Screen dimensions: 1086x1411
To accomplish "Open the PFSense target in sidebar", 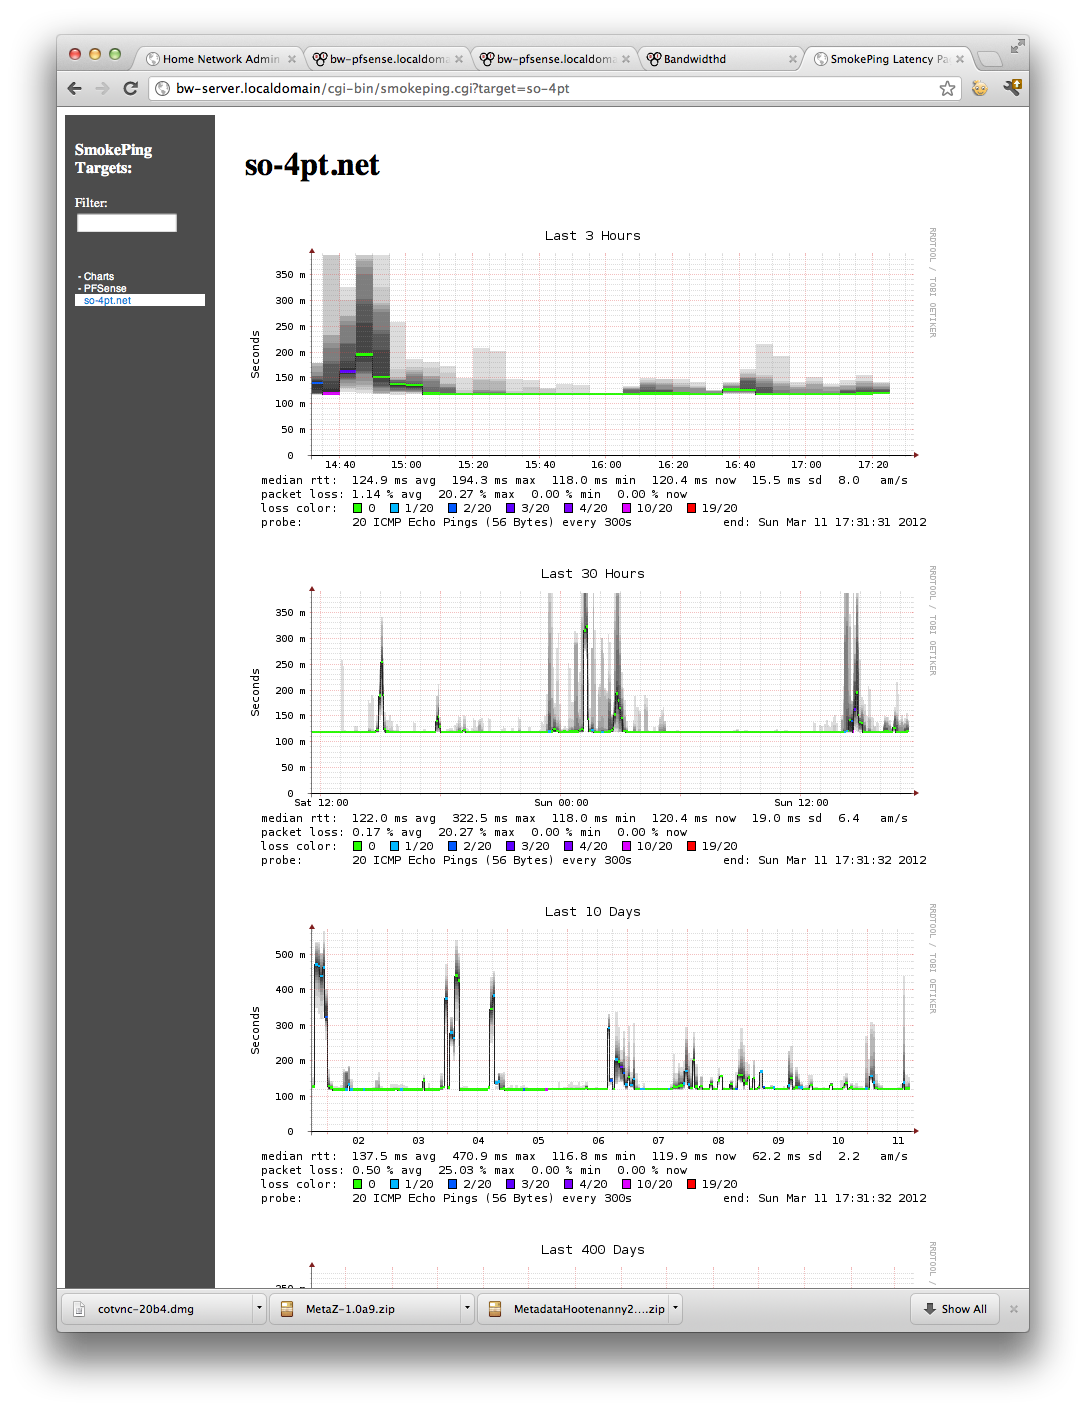I will (105, 288).
